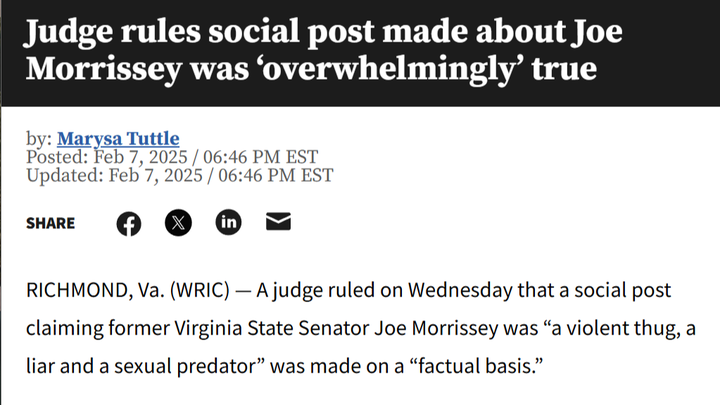This screenshot has height=405, width=720.
Task: Share the article on LinkedIn
Action: coord(228,222)
